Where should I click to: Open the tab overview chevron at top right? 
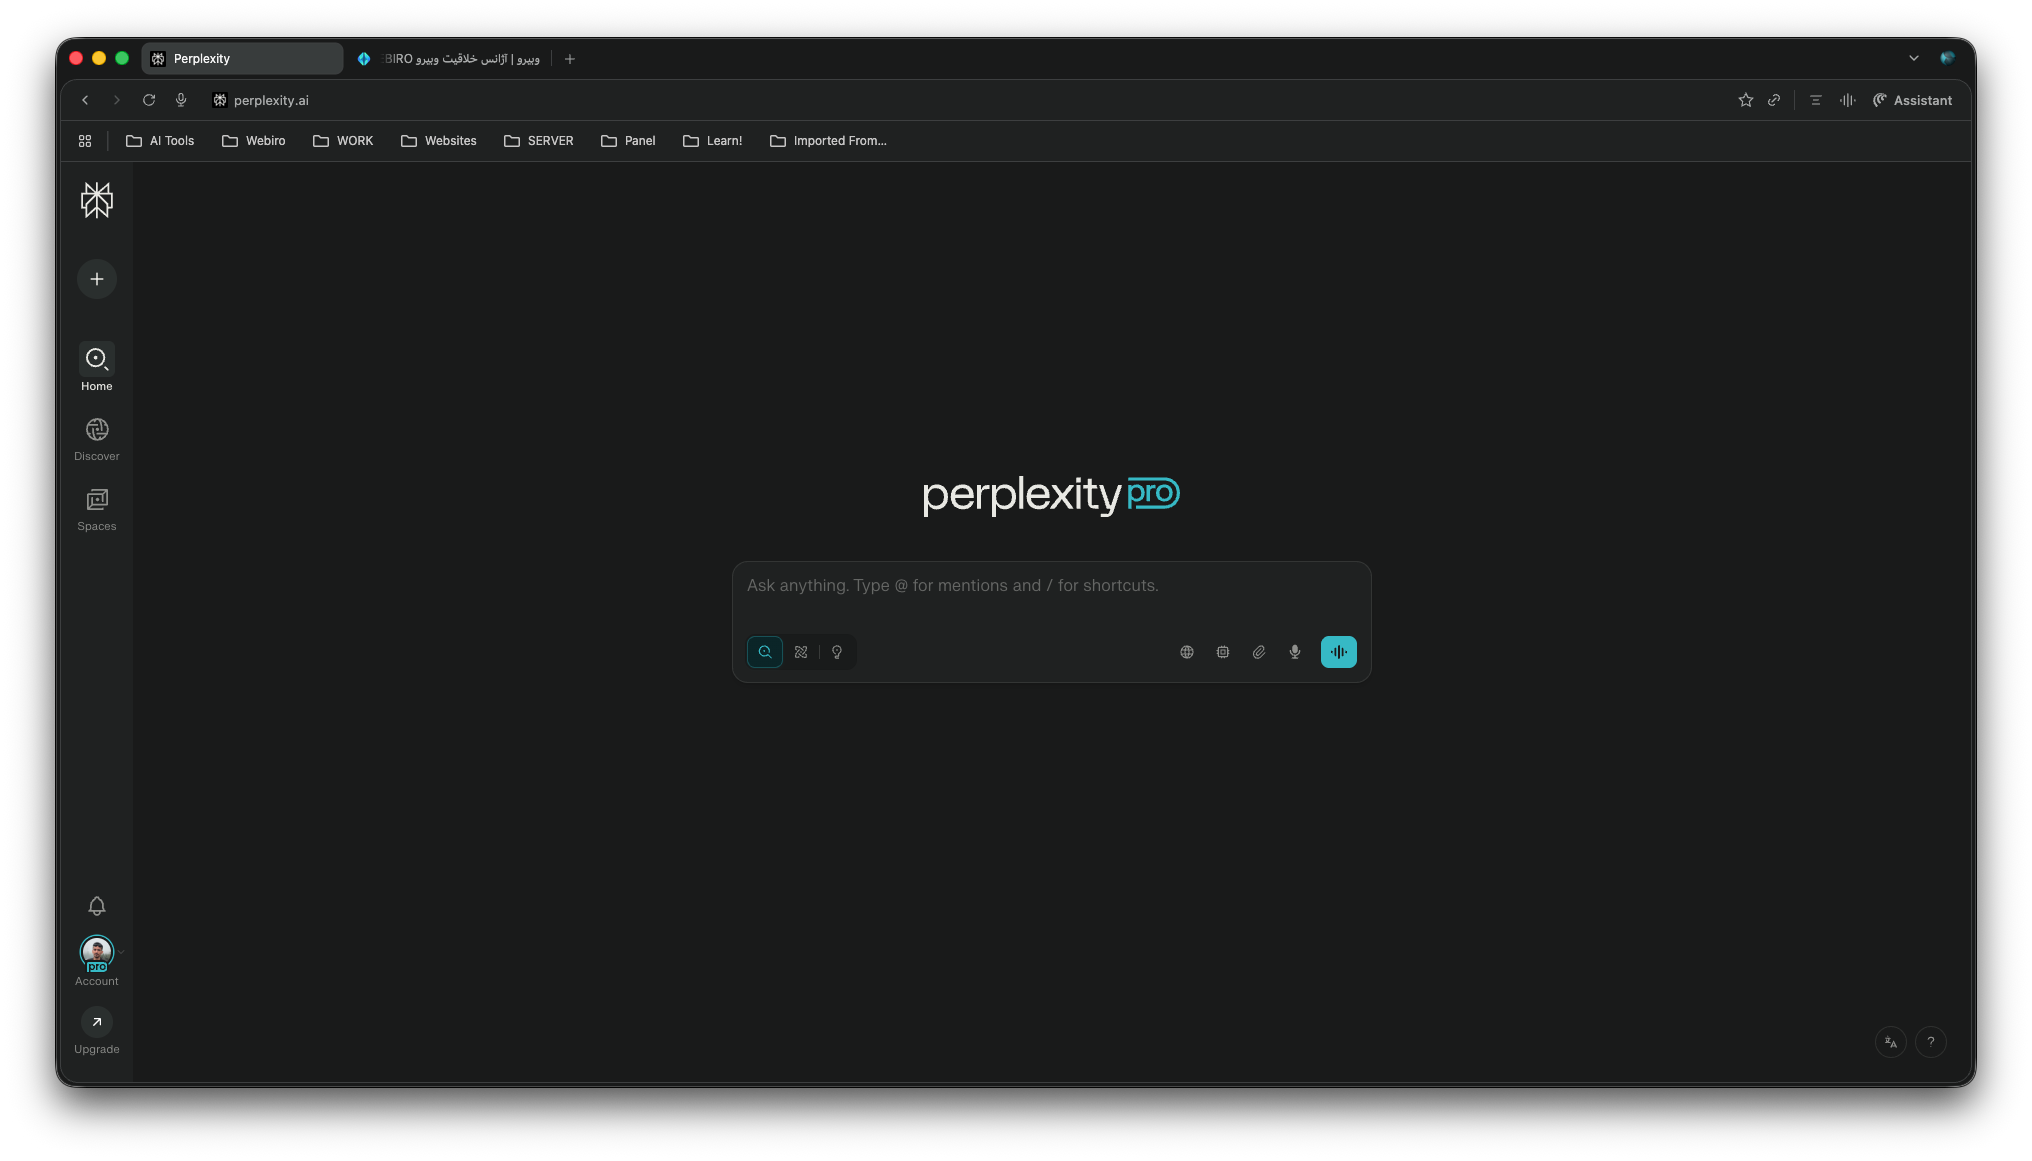point(1913,58)
